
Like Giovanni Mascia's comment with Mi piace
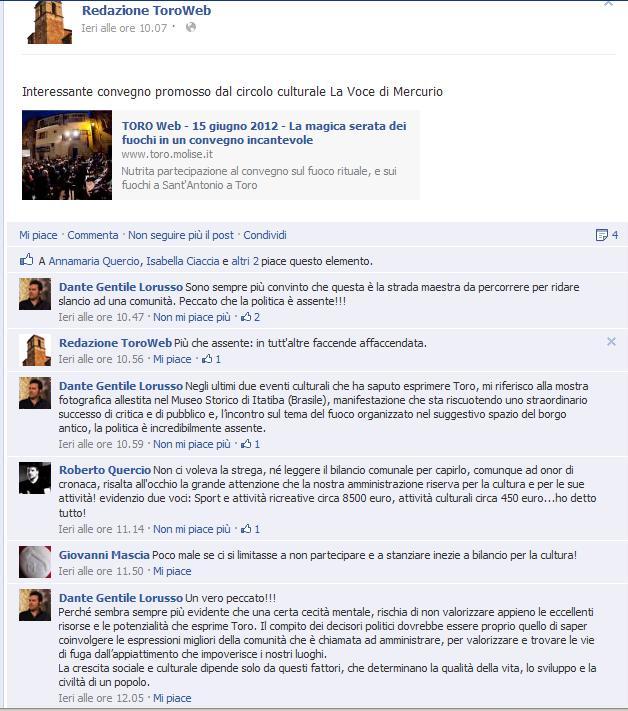[x=172, y=571]
